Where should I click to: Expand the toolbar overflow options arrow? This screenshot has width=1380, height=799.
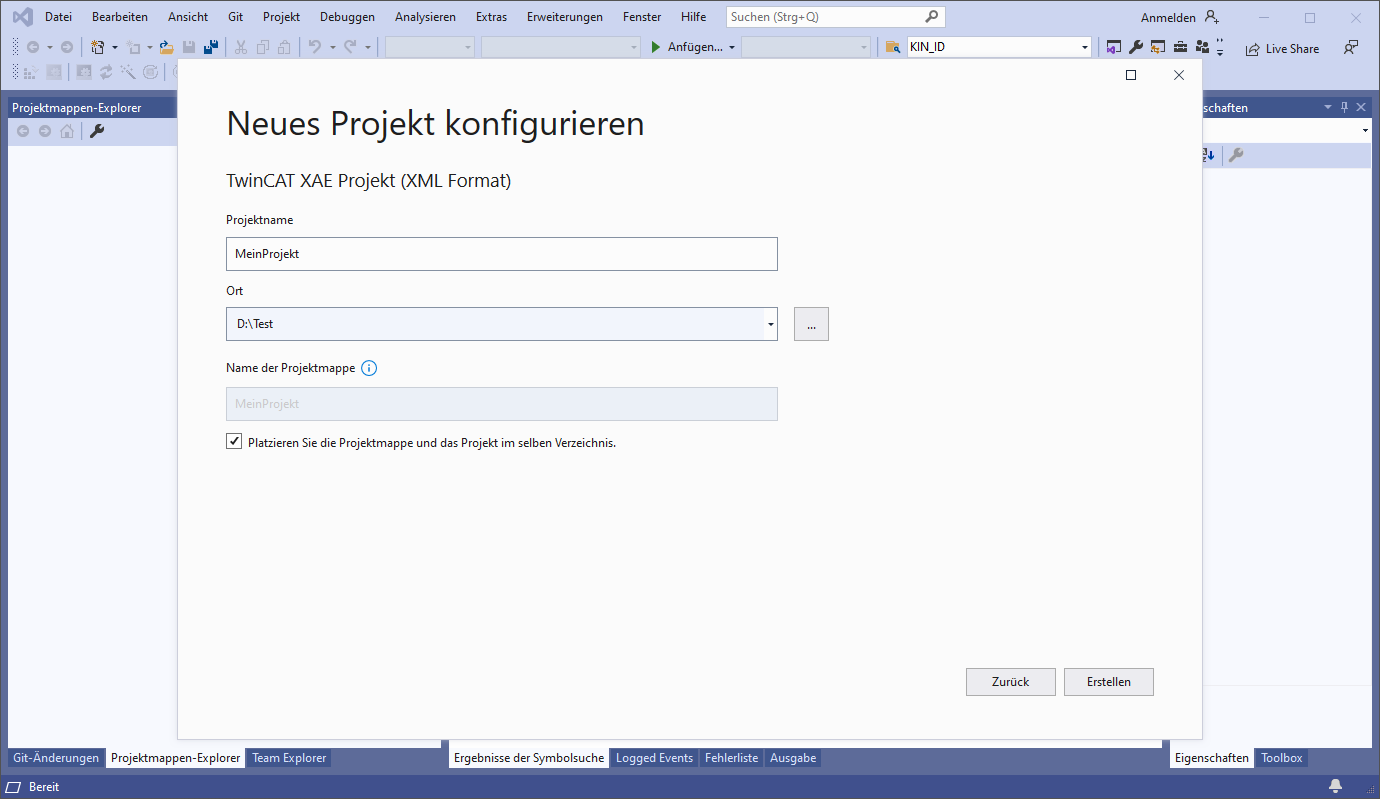click(x=1220, y=48)
